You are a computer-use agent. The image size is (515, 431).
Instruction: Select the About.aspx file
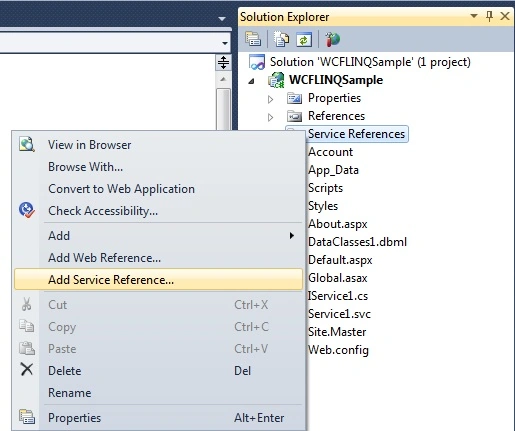click(338, 224)
